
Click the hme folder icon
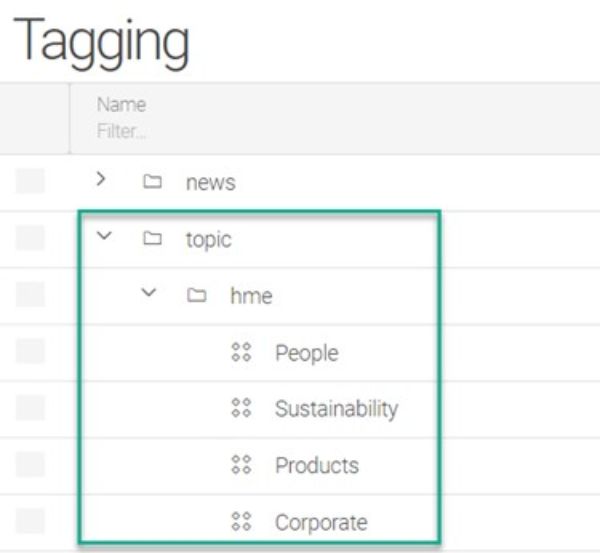[x=197, y=295]
